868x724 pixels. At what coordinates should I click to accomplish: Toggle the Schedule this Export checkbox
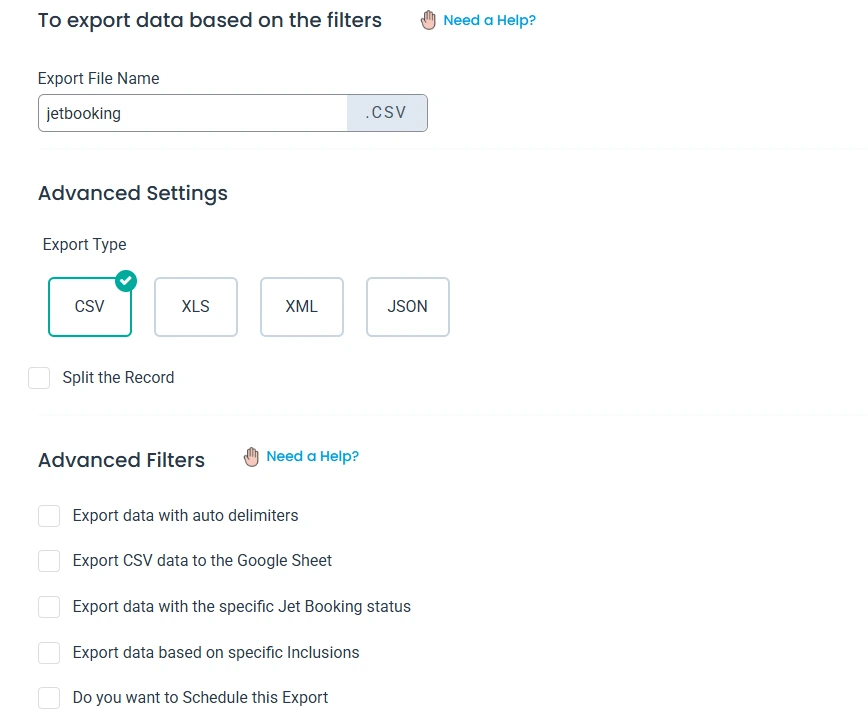pyautogui.click(x=49, y=698)
